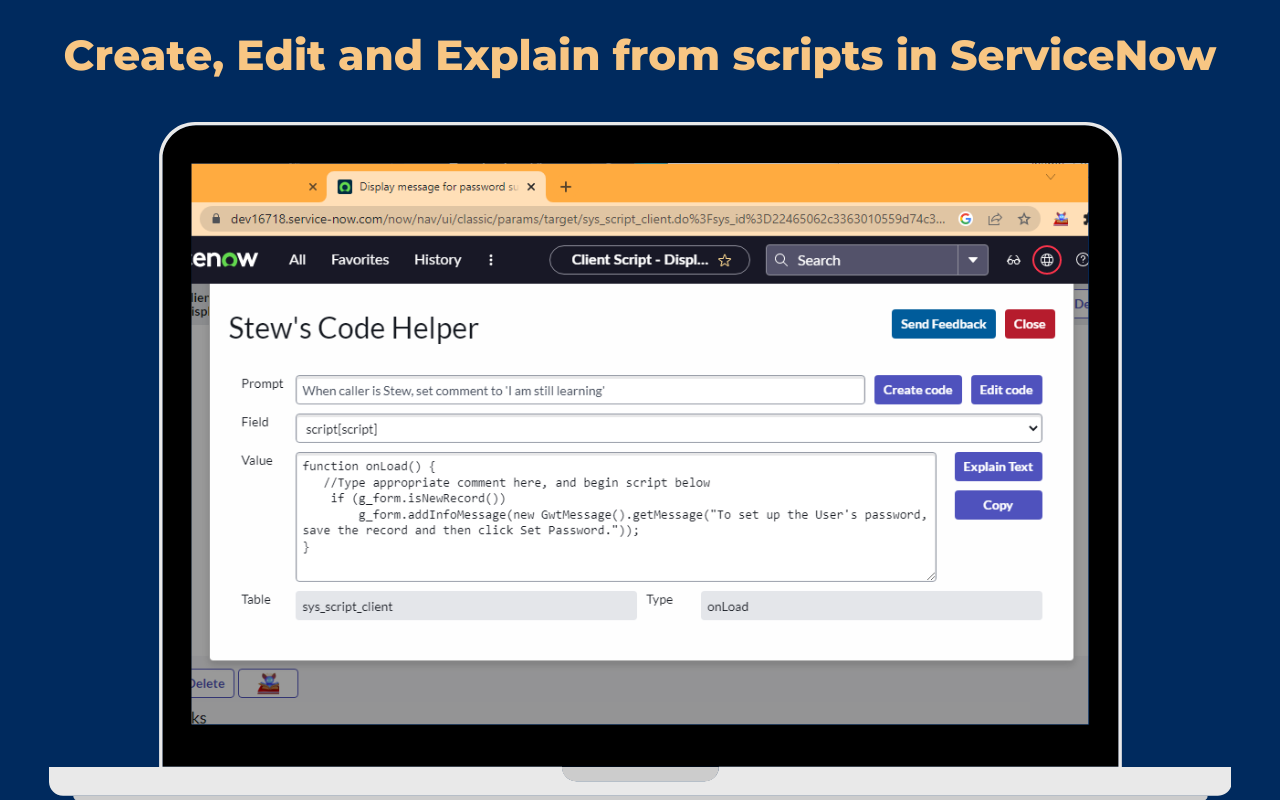Open the Favorites menu
This screenshot has height=800, width=1280.
360,260
